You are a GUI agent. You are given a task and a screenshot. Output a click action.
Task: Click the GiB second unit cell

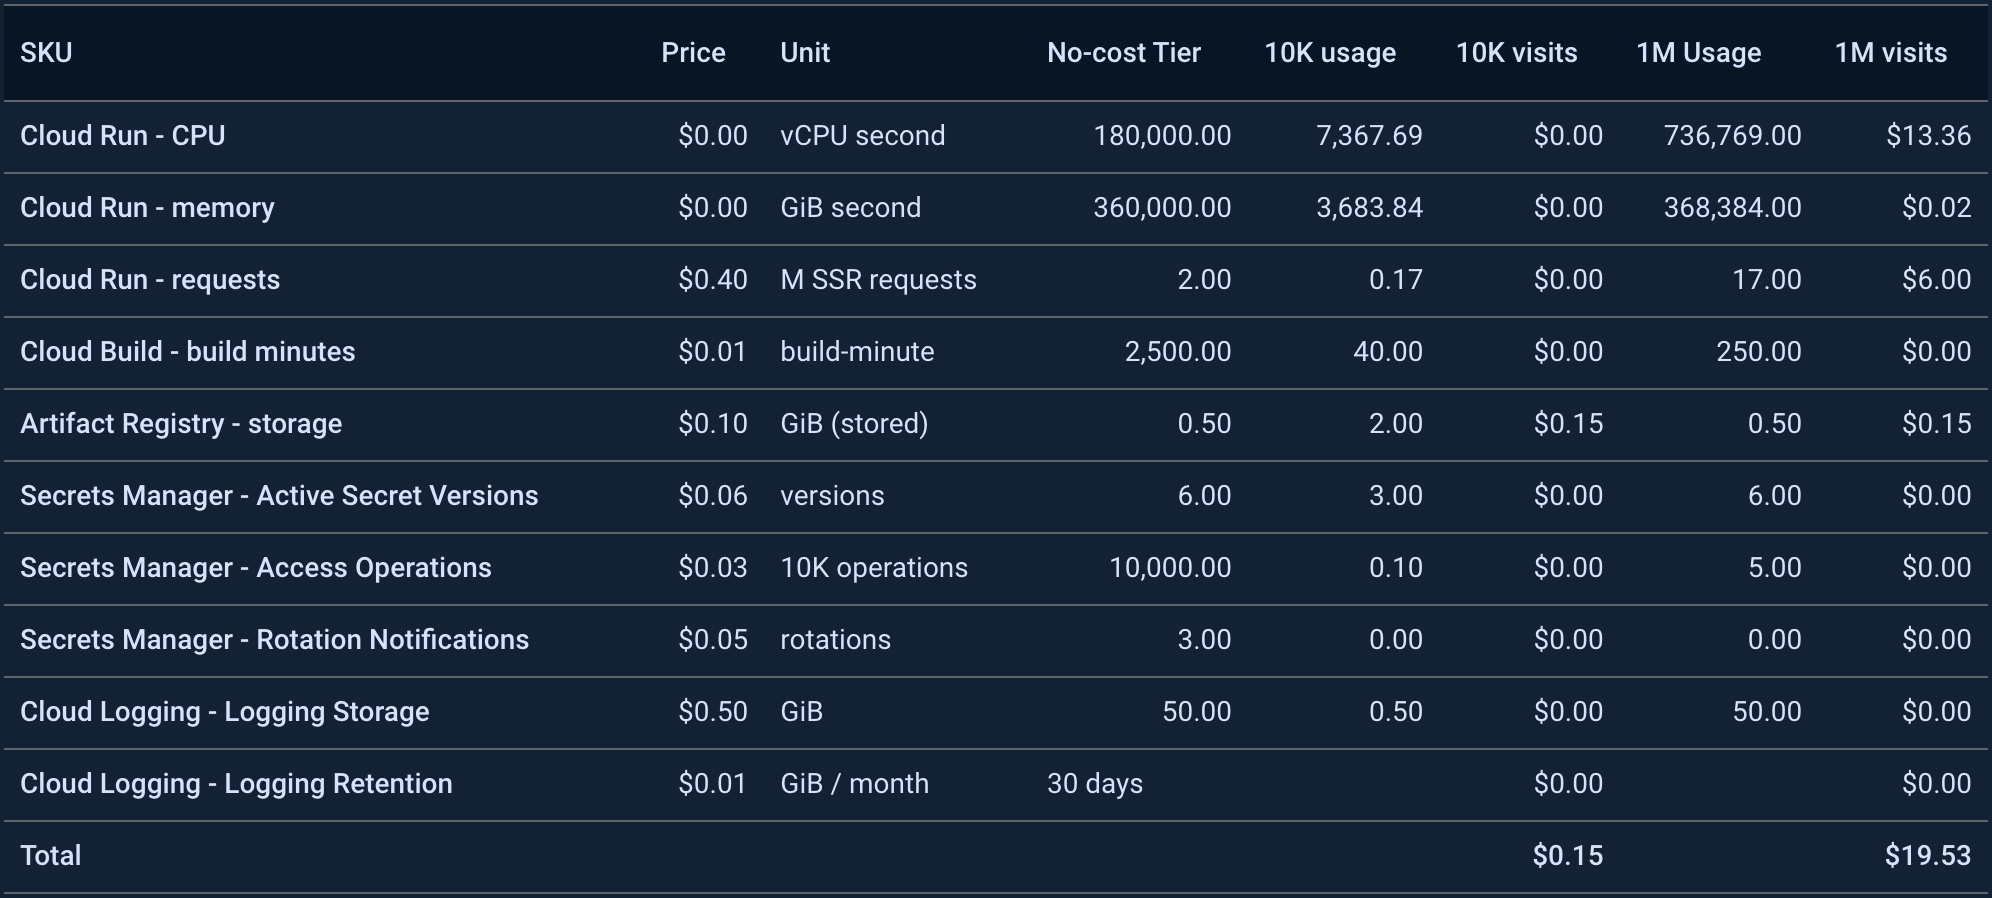tap(851, 208)
